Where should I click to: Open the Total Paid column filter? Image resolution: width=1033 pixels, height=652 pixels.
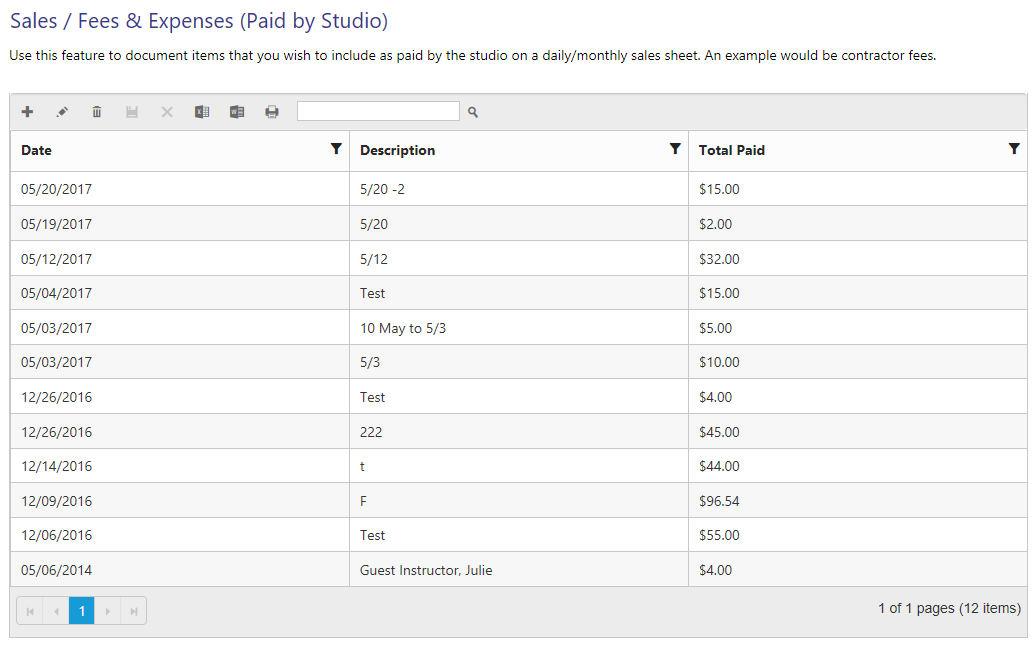[1014, 149]
